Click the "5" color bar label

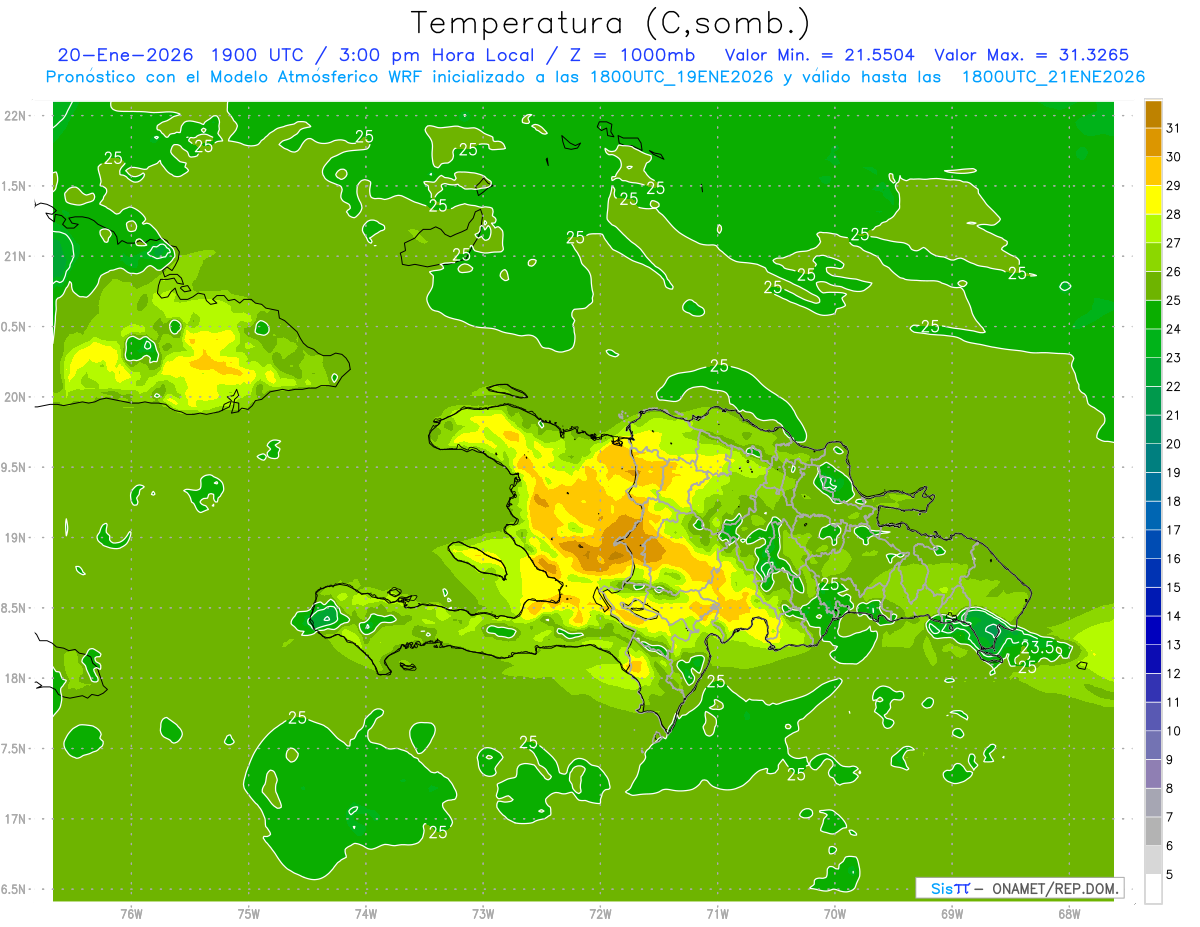(x=1170, y=875)
